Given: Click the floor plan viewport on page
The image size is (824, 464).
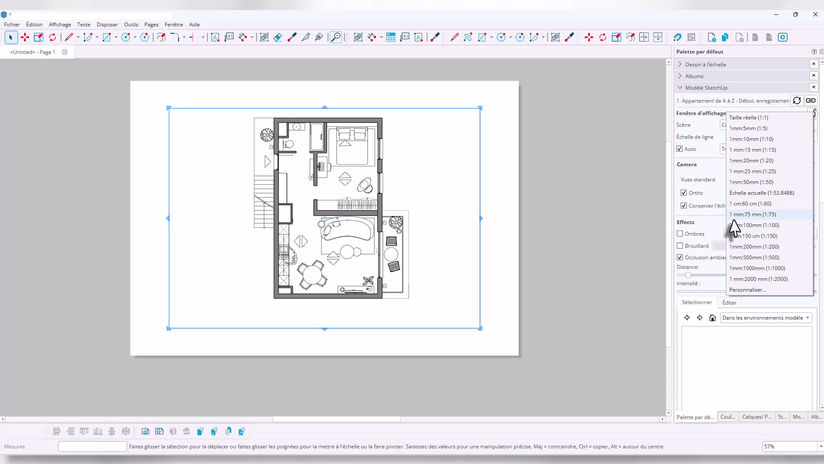Looking at the screenshot, I should coord(324,218).
